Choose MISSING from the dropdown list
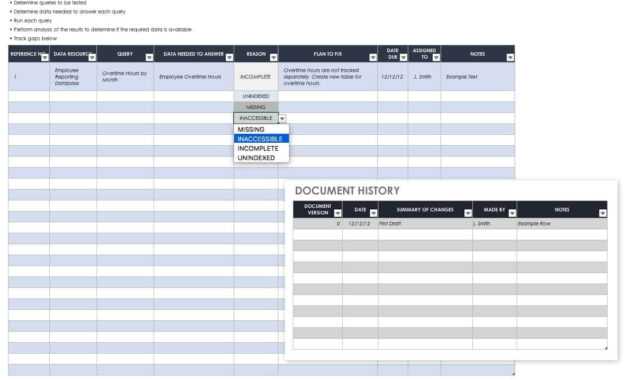 (x=261, y=129)
